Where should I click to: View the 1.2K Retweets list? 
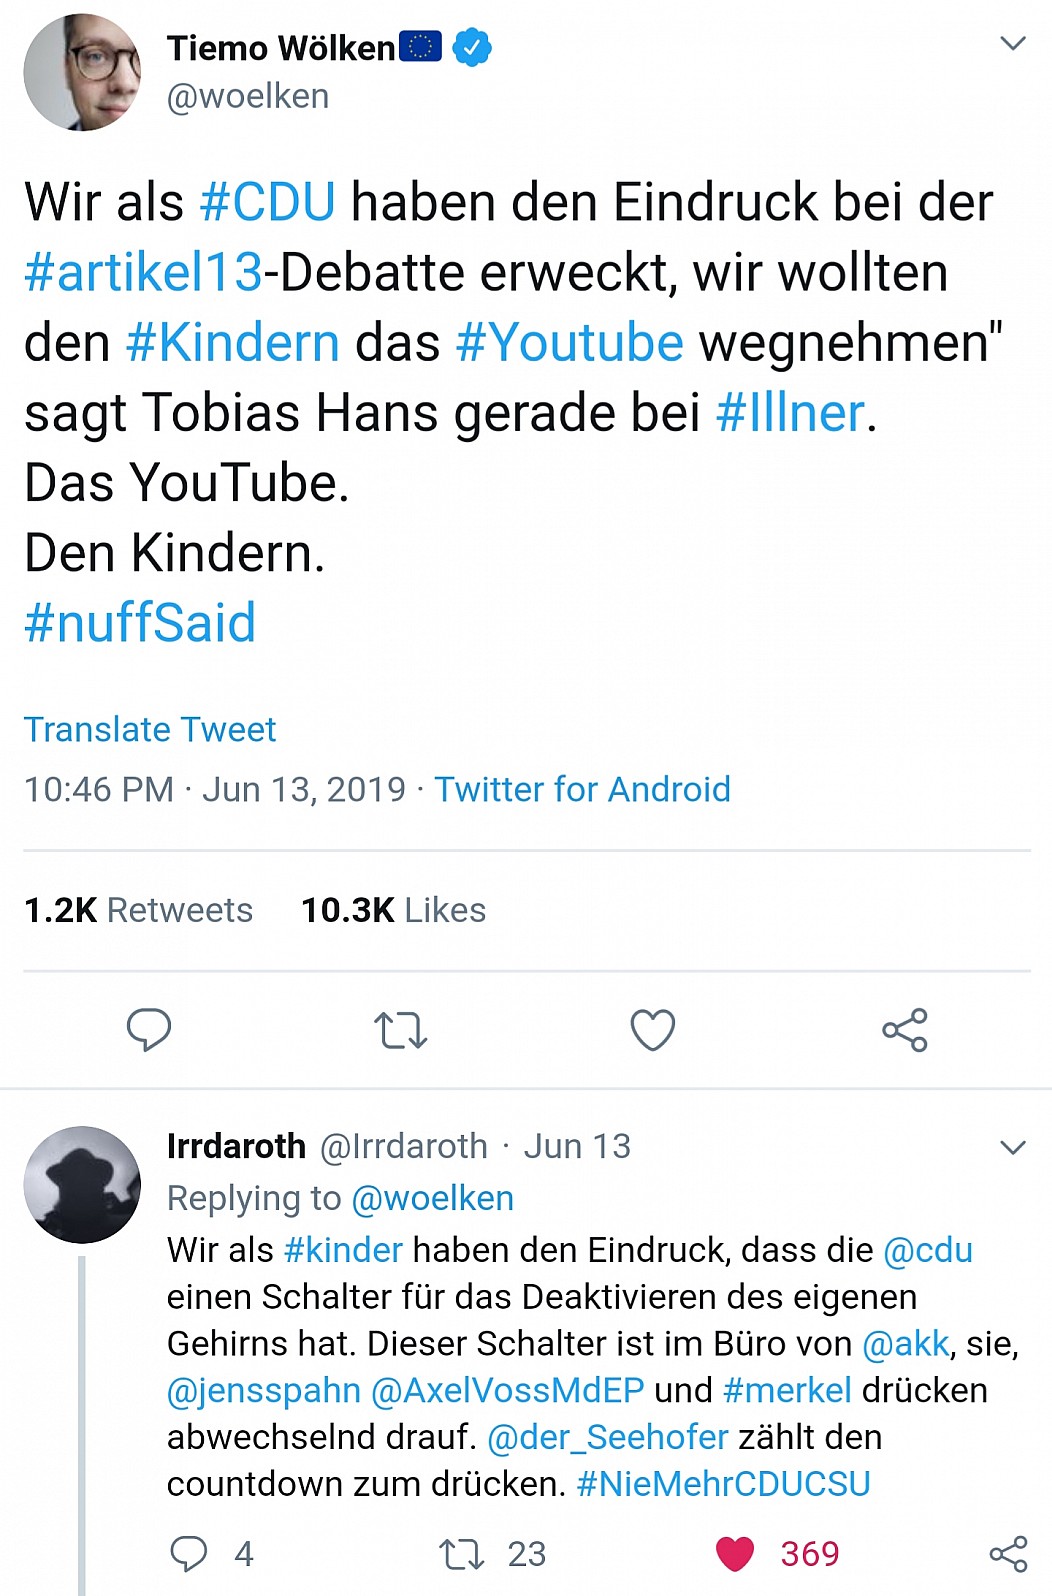click(138, 910)
